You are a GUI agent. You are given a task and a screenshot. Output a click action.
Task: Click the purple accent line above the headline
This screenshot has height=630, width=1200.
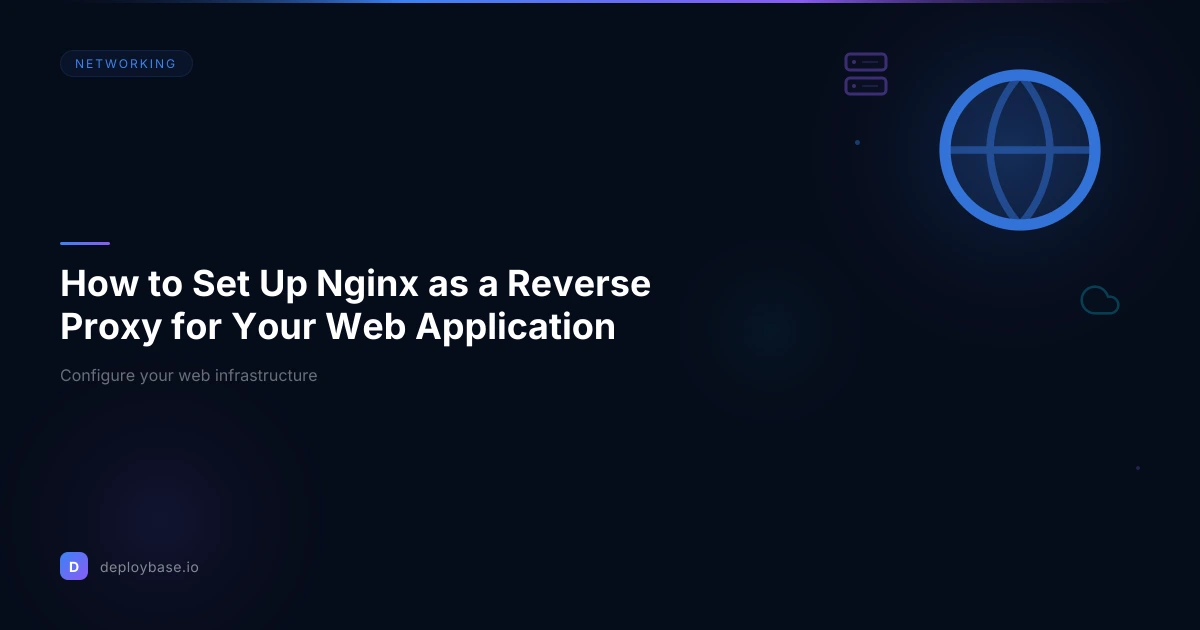tap(85, 243)
